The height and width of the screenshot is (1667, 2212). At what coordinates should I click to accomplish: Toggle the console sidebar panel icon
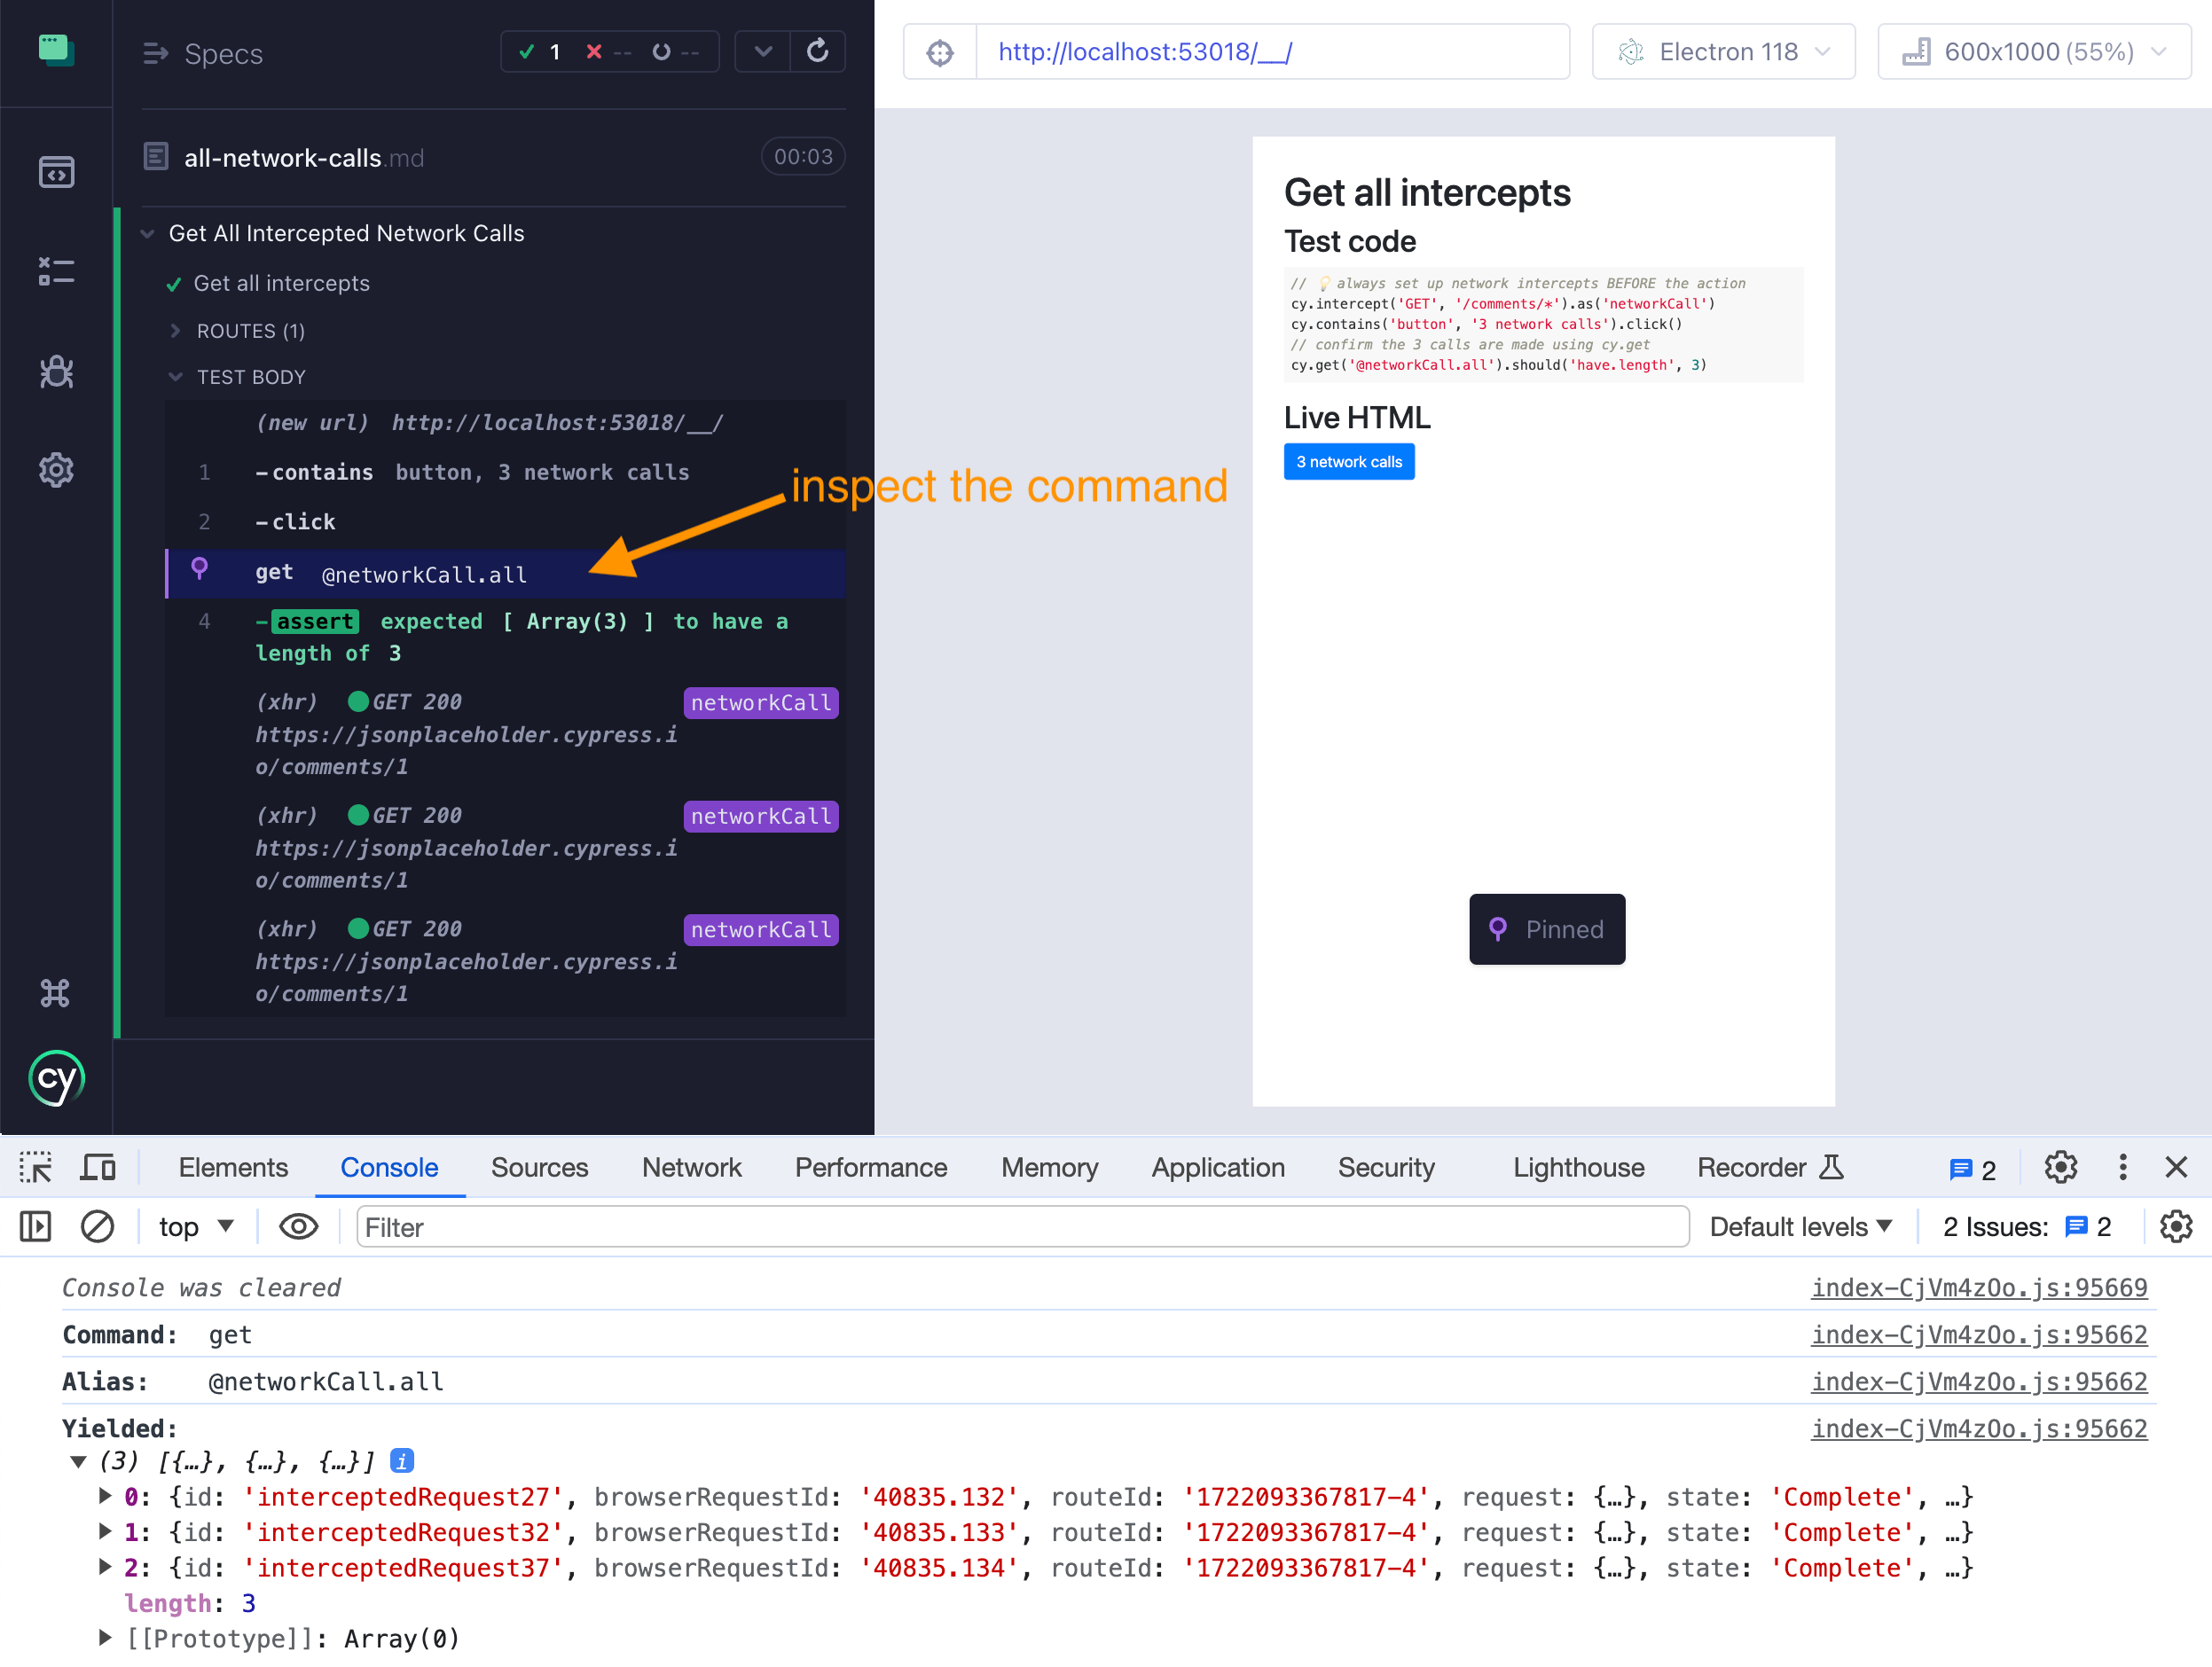35,1226
